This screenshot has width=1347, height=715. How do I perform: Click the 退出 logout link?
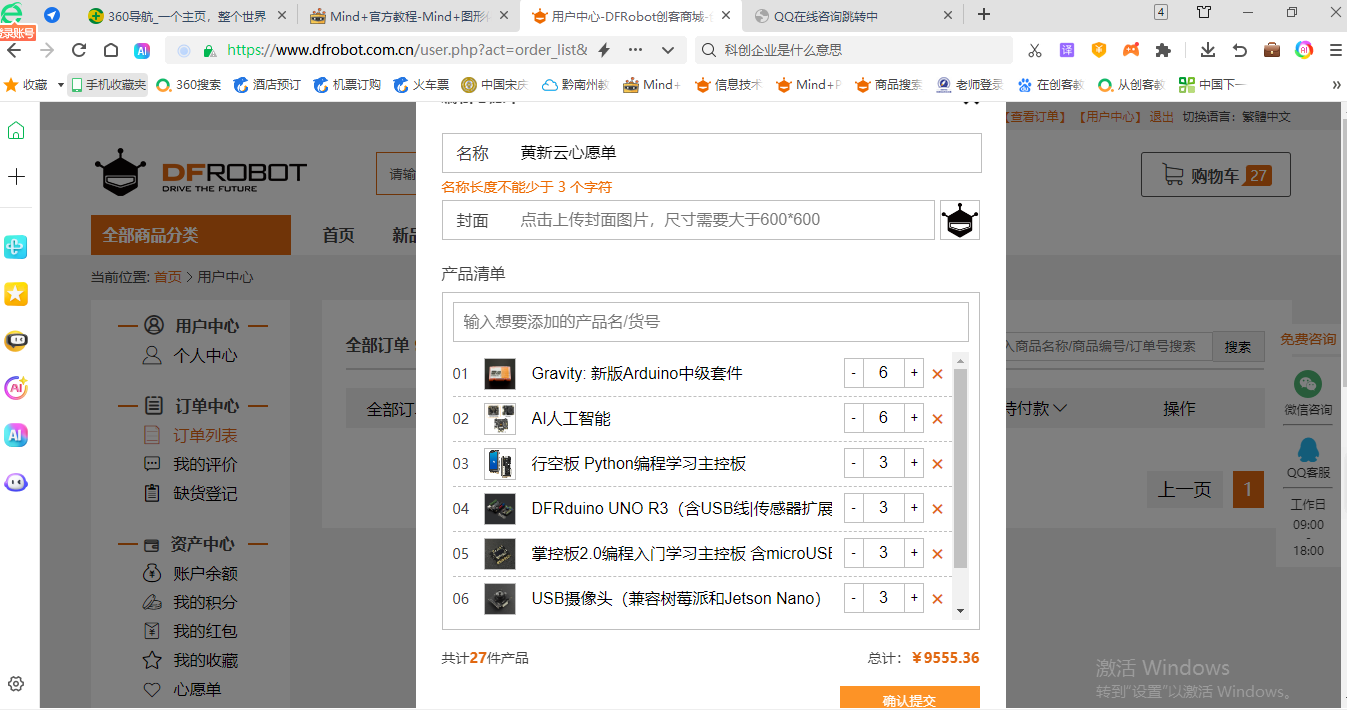click(1162, 117)
